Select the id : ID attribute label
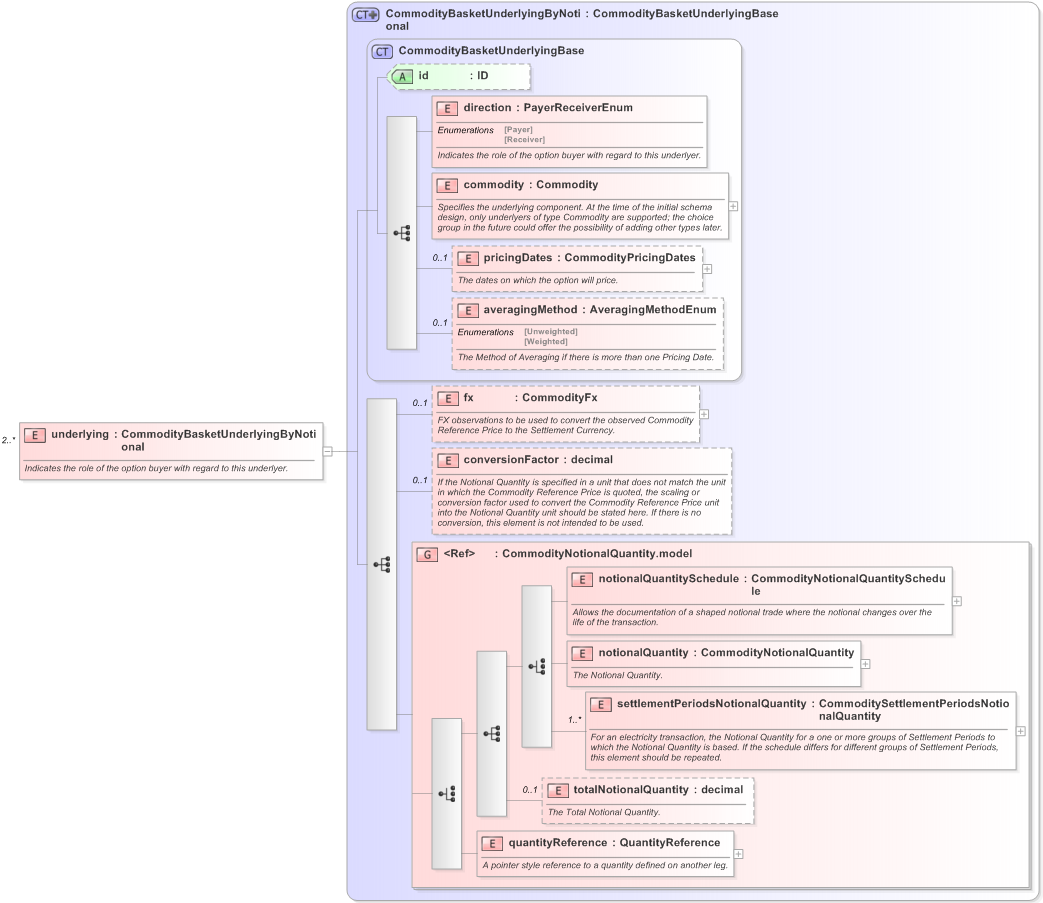Screen dimensions: 1043x903 click(x=453, y=76)
